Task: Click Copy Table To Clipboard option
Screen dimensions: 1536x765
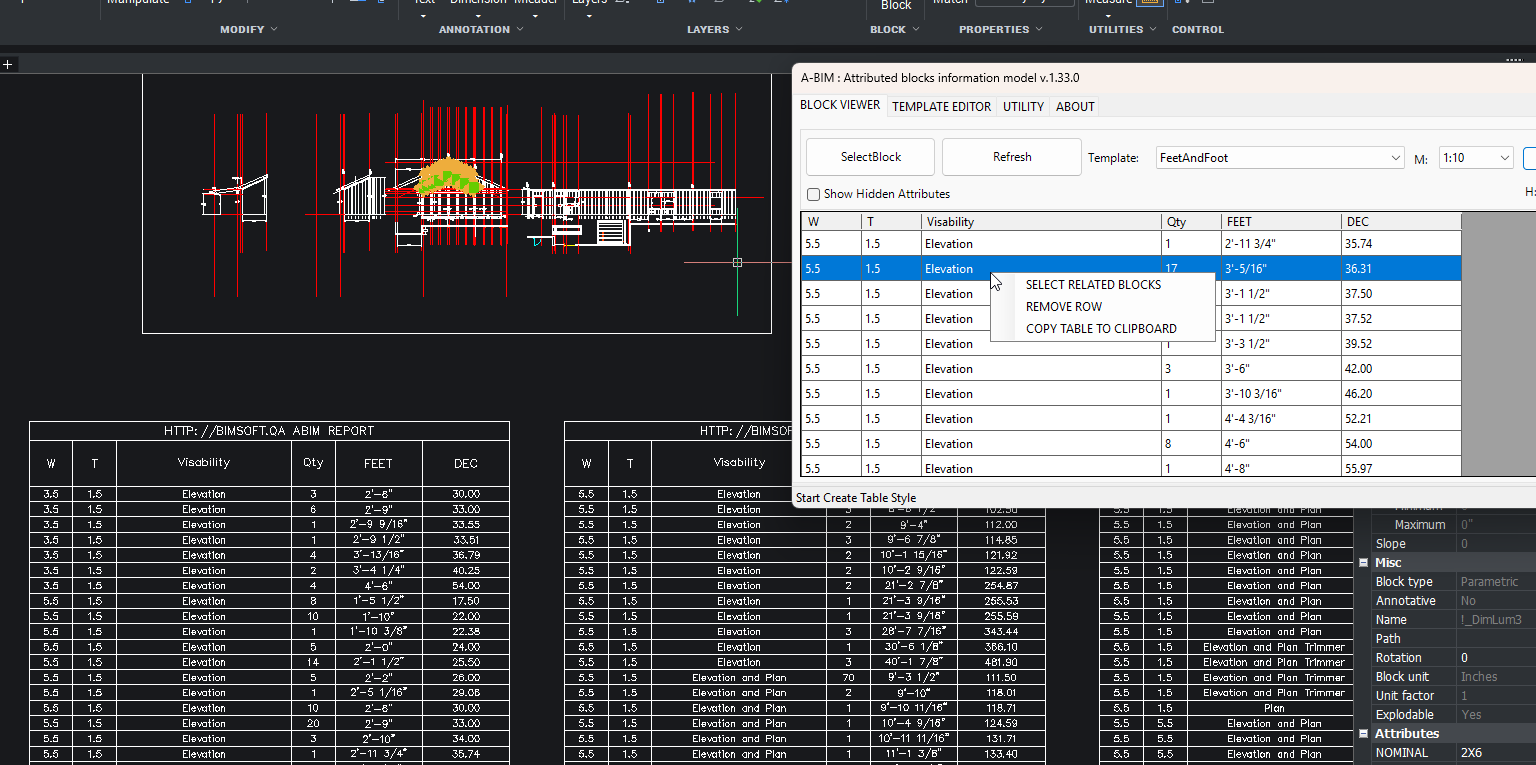Action: (x=1101, y=329)
